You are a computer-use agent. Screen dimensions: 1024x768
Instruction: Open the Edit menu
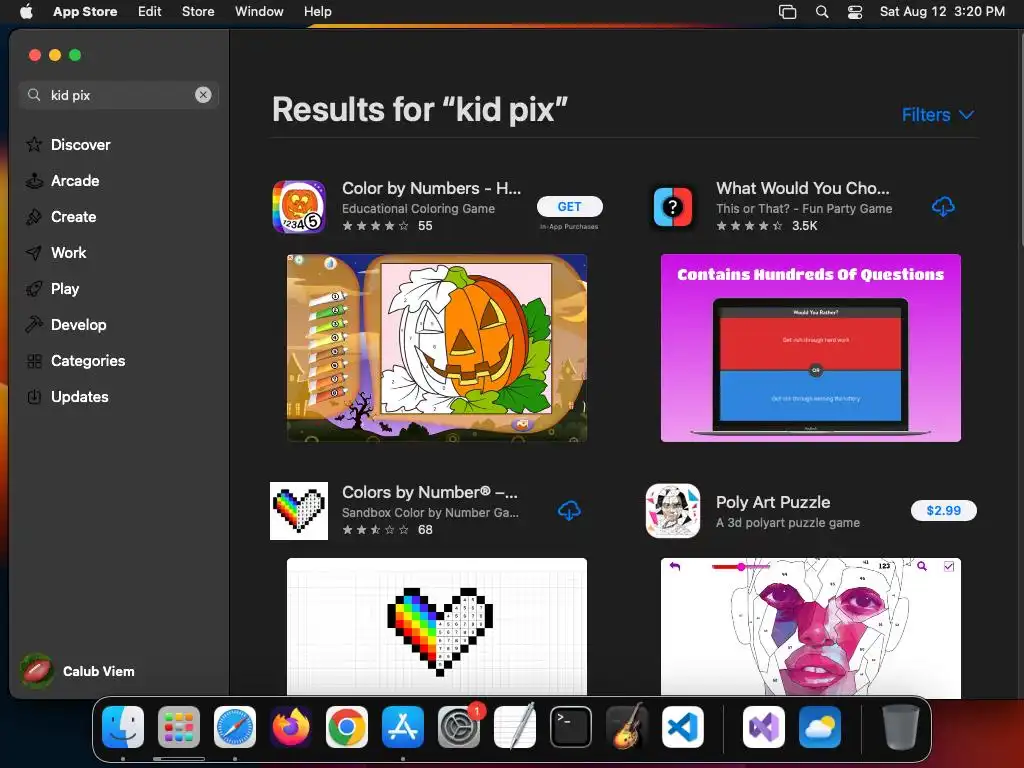click(x=150, y=12)
